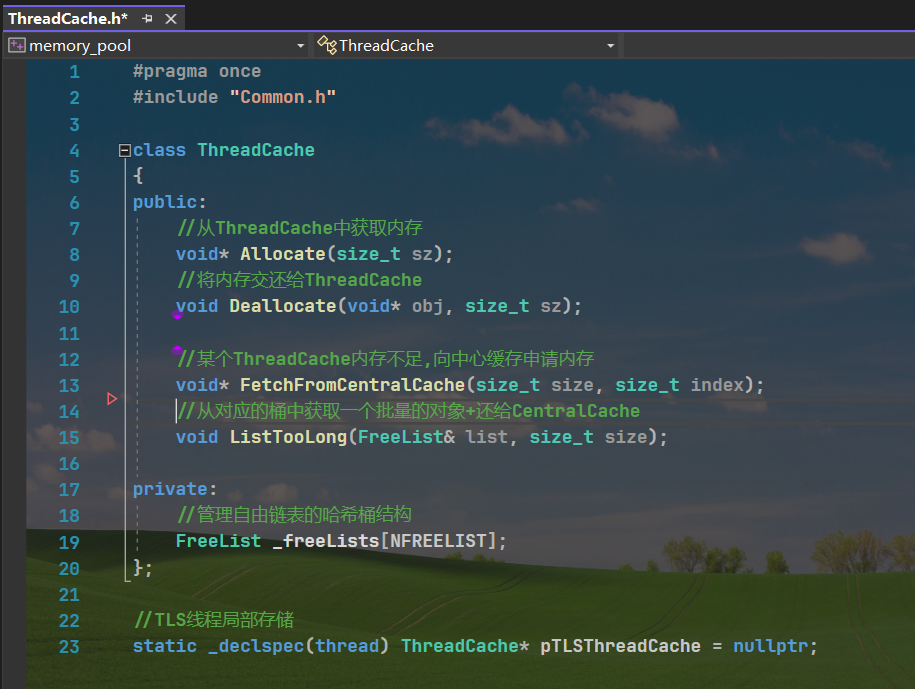Click the //将内存交还给ThreadCache comment
Screen dimensions: 915x689
(x=299, y=280)
